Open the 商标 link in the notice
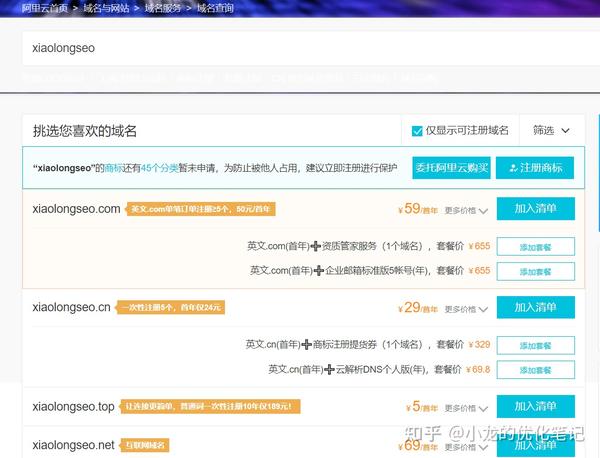 [x=113, y=168]
